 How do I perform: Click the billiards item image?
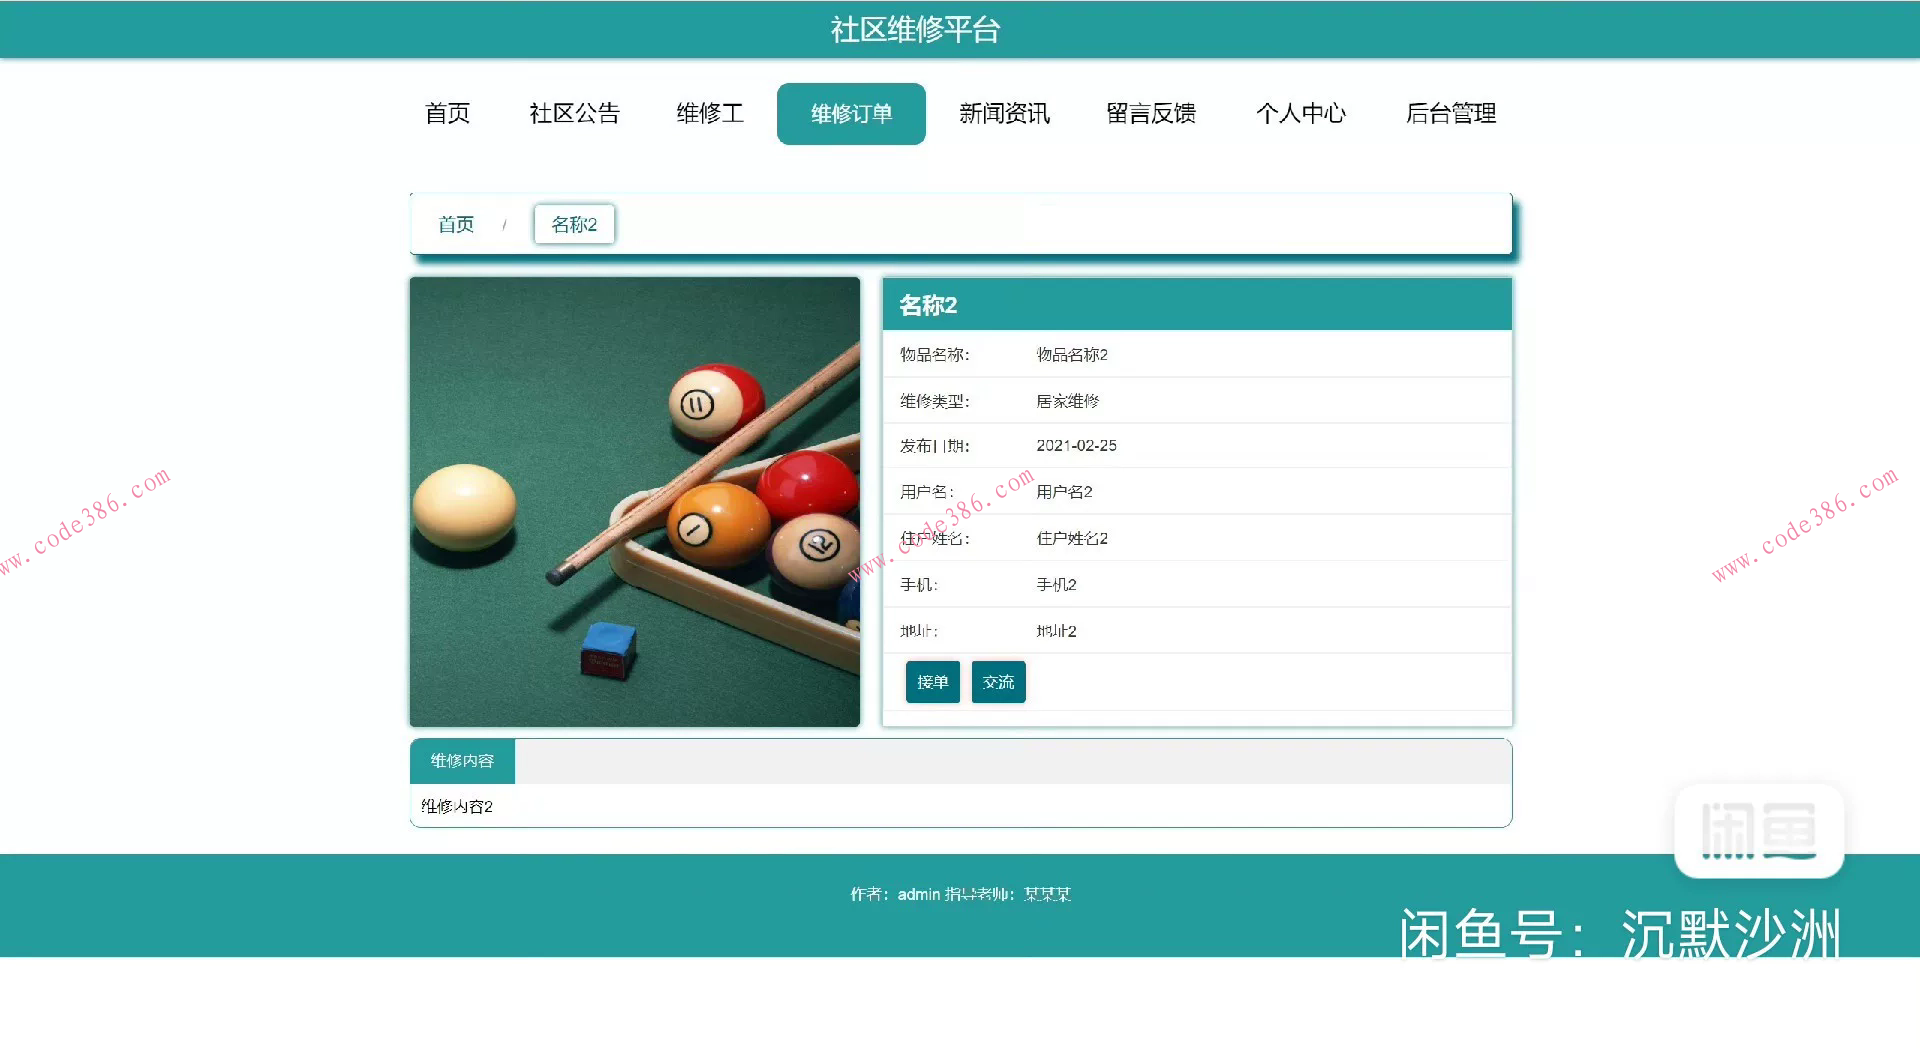634,501
